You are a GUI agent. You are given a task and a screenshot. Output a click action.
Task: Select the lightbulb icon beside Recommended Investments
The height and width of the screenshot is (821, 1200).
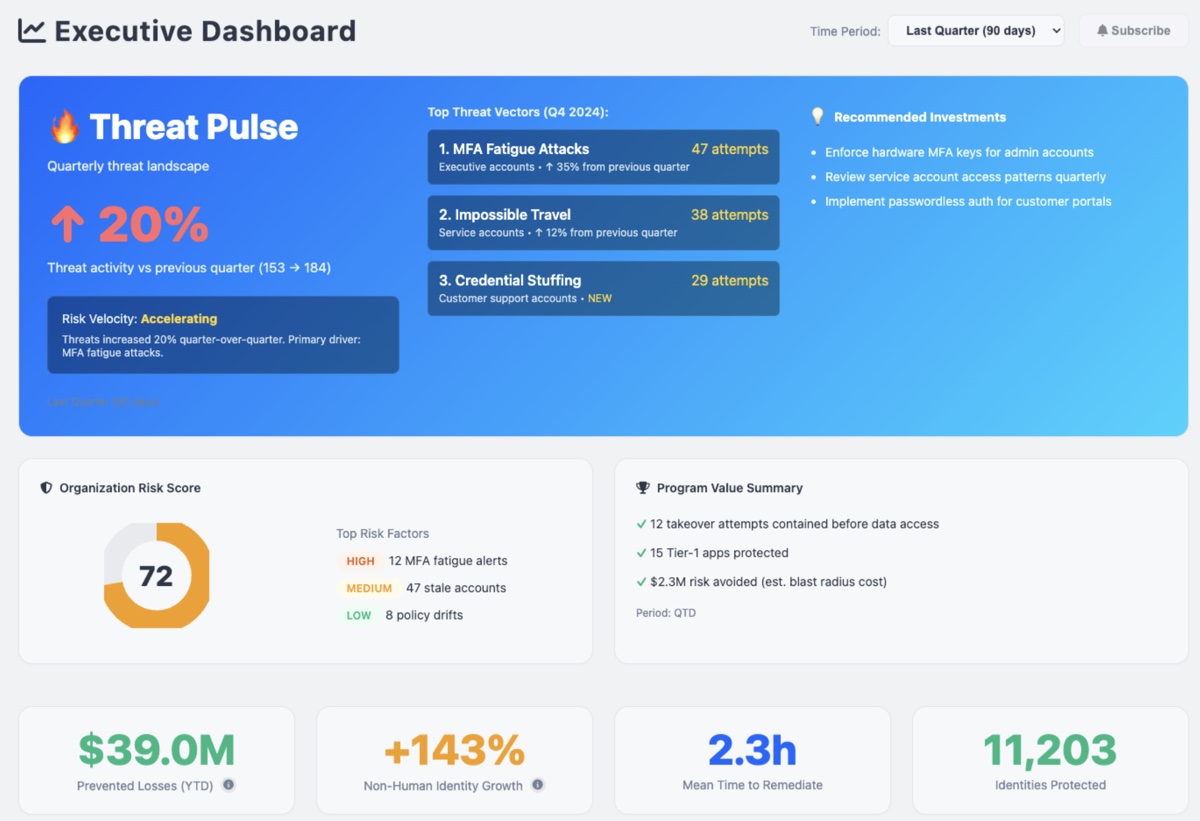tap(817, 116)
